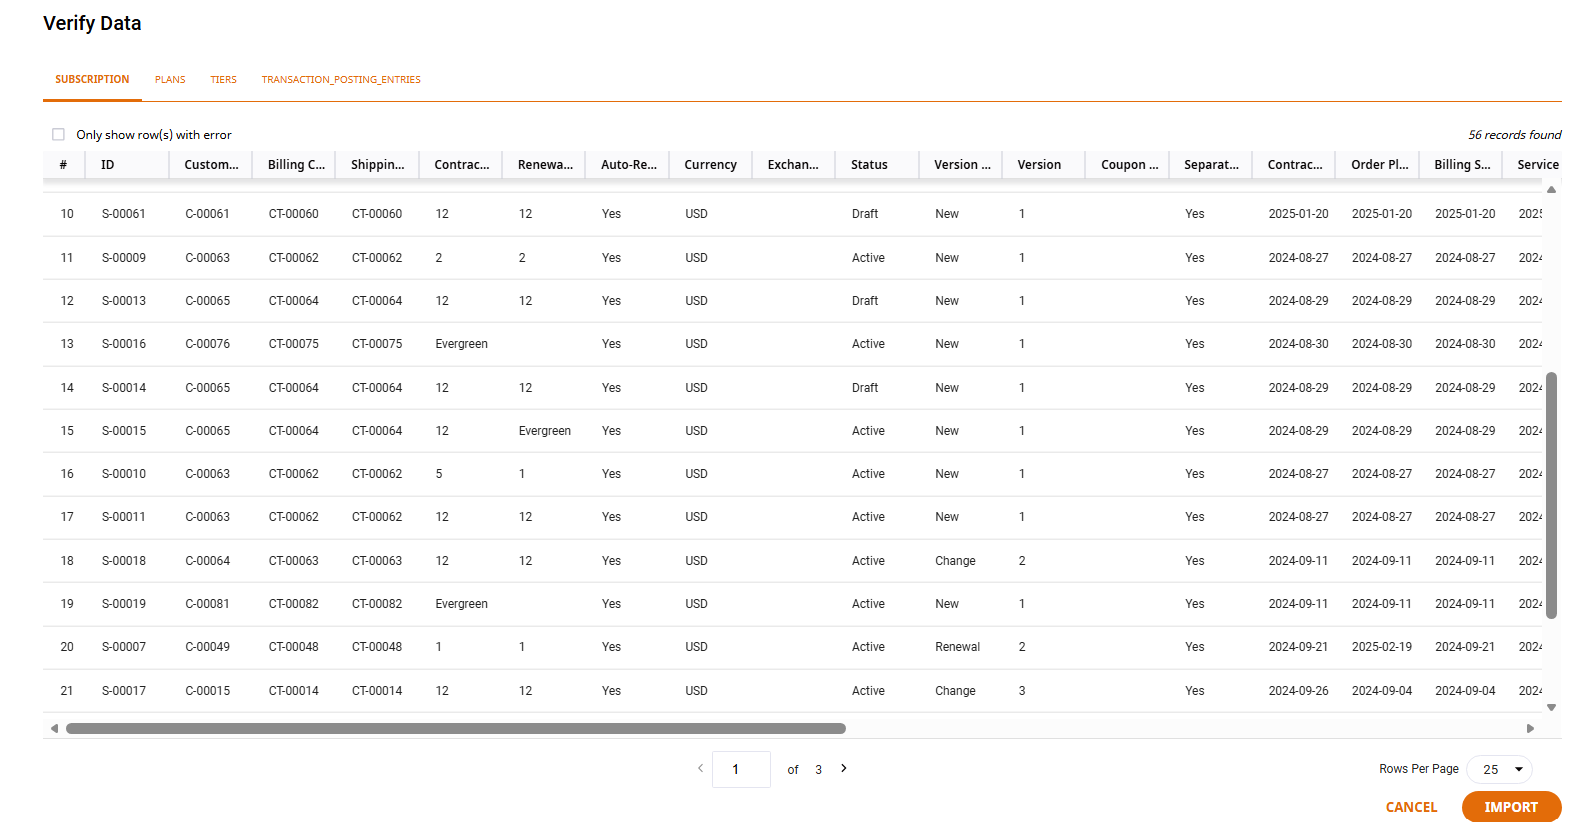Image resolution: width=1587 pixels, height=822 pixels.
Task: Click the Status column header
Action: [876, 165]
